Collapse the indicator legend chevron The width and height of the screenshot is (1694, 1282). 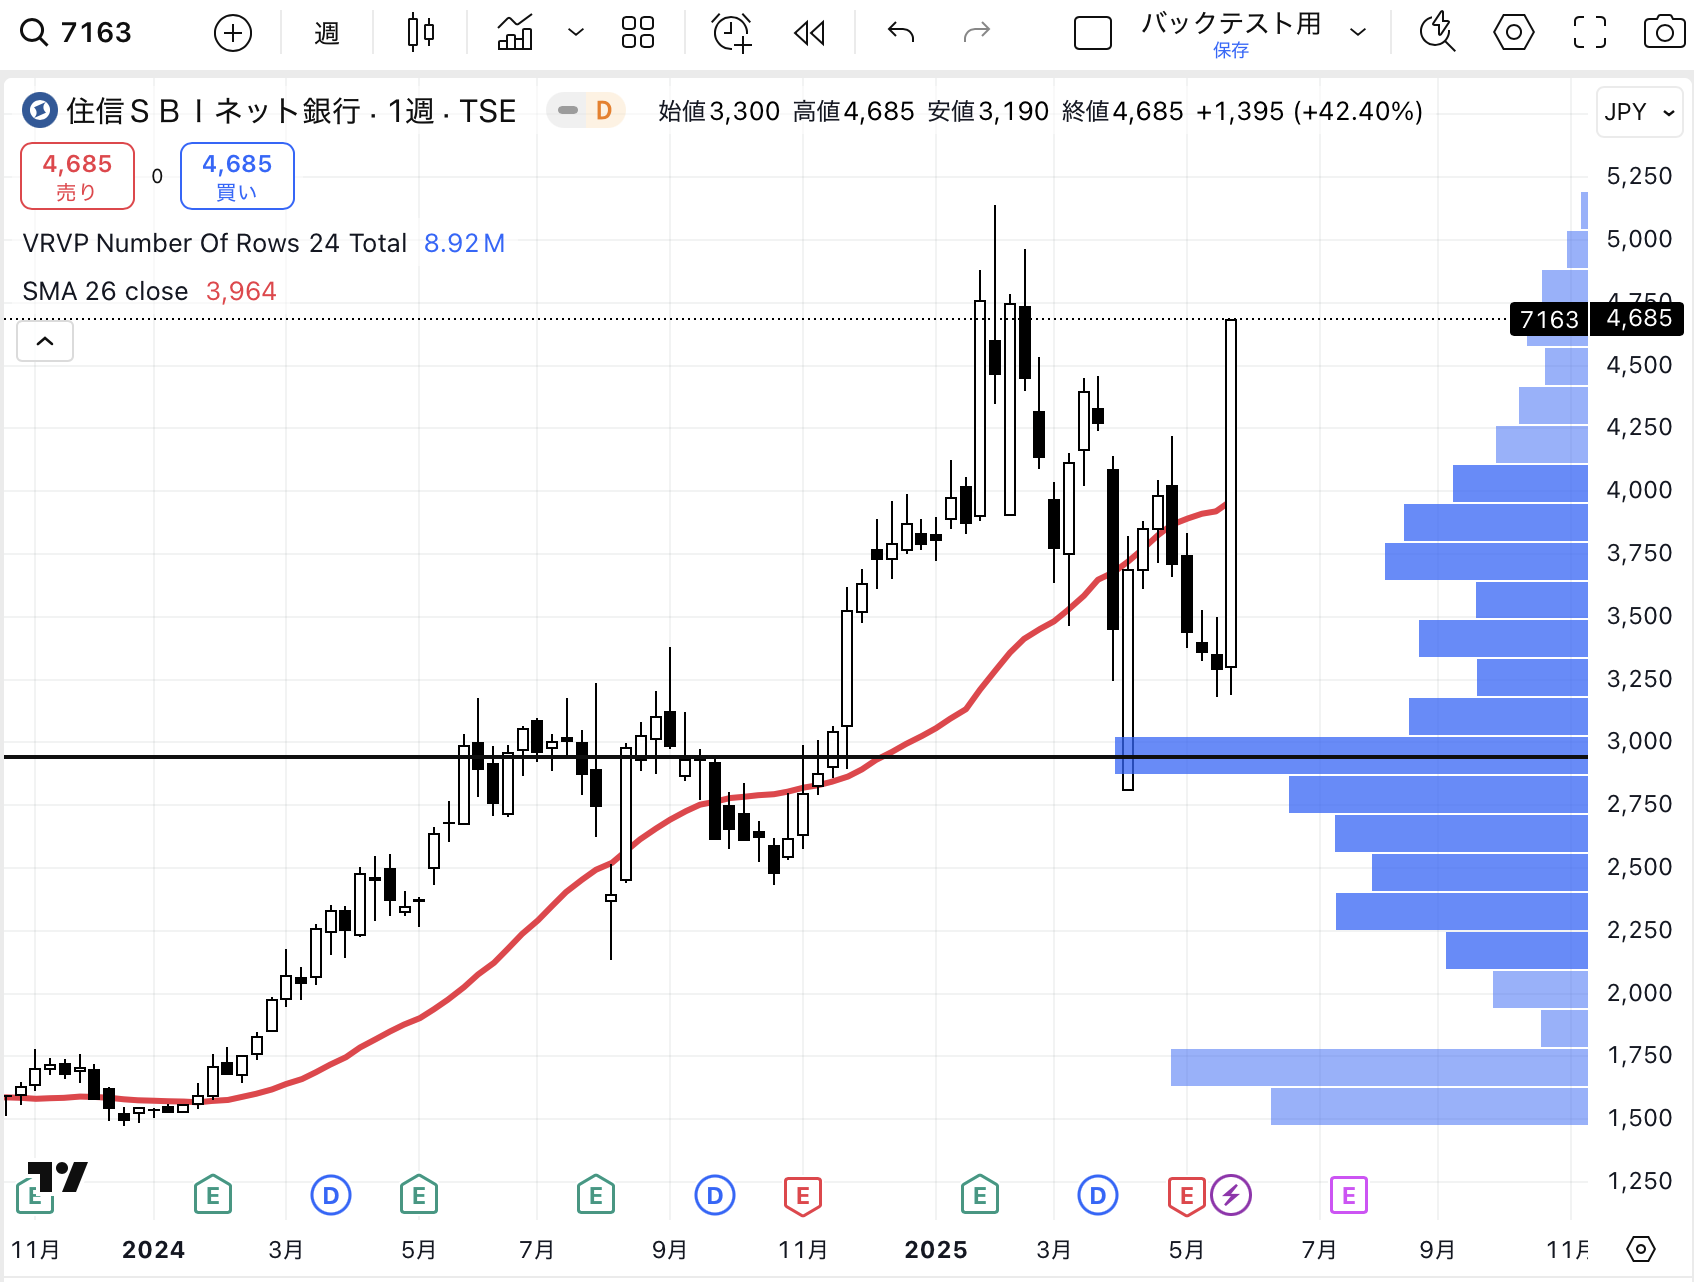point(45,341)
